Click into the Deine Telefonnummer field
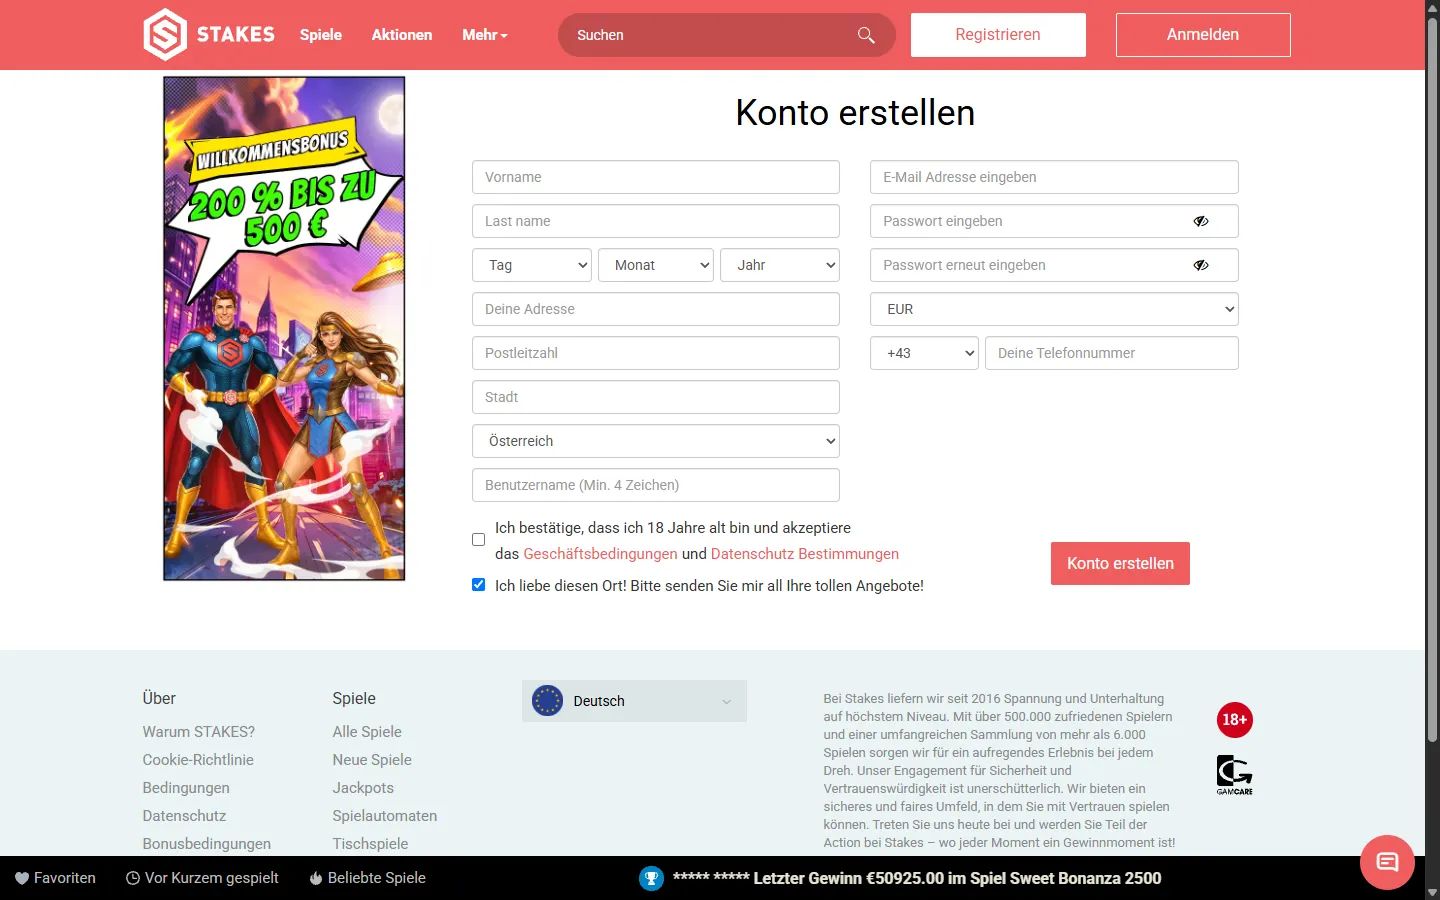Screen dimensions: 1440x900 click(x=1112, y=353)
